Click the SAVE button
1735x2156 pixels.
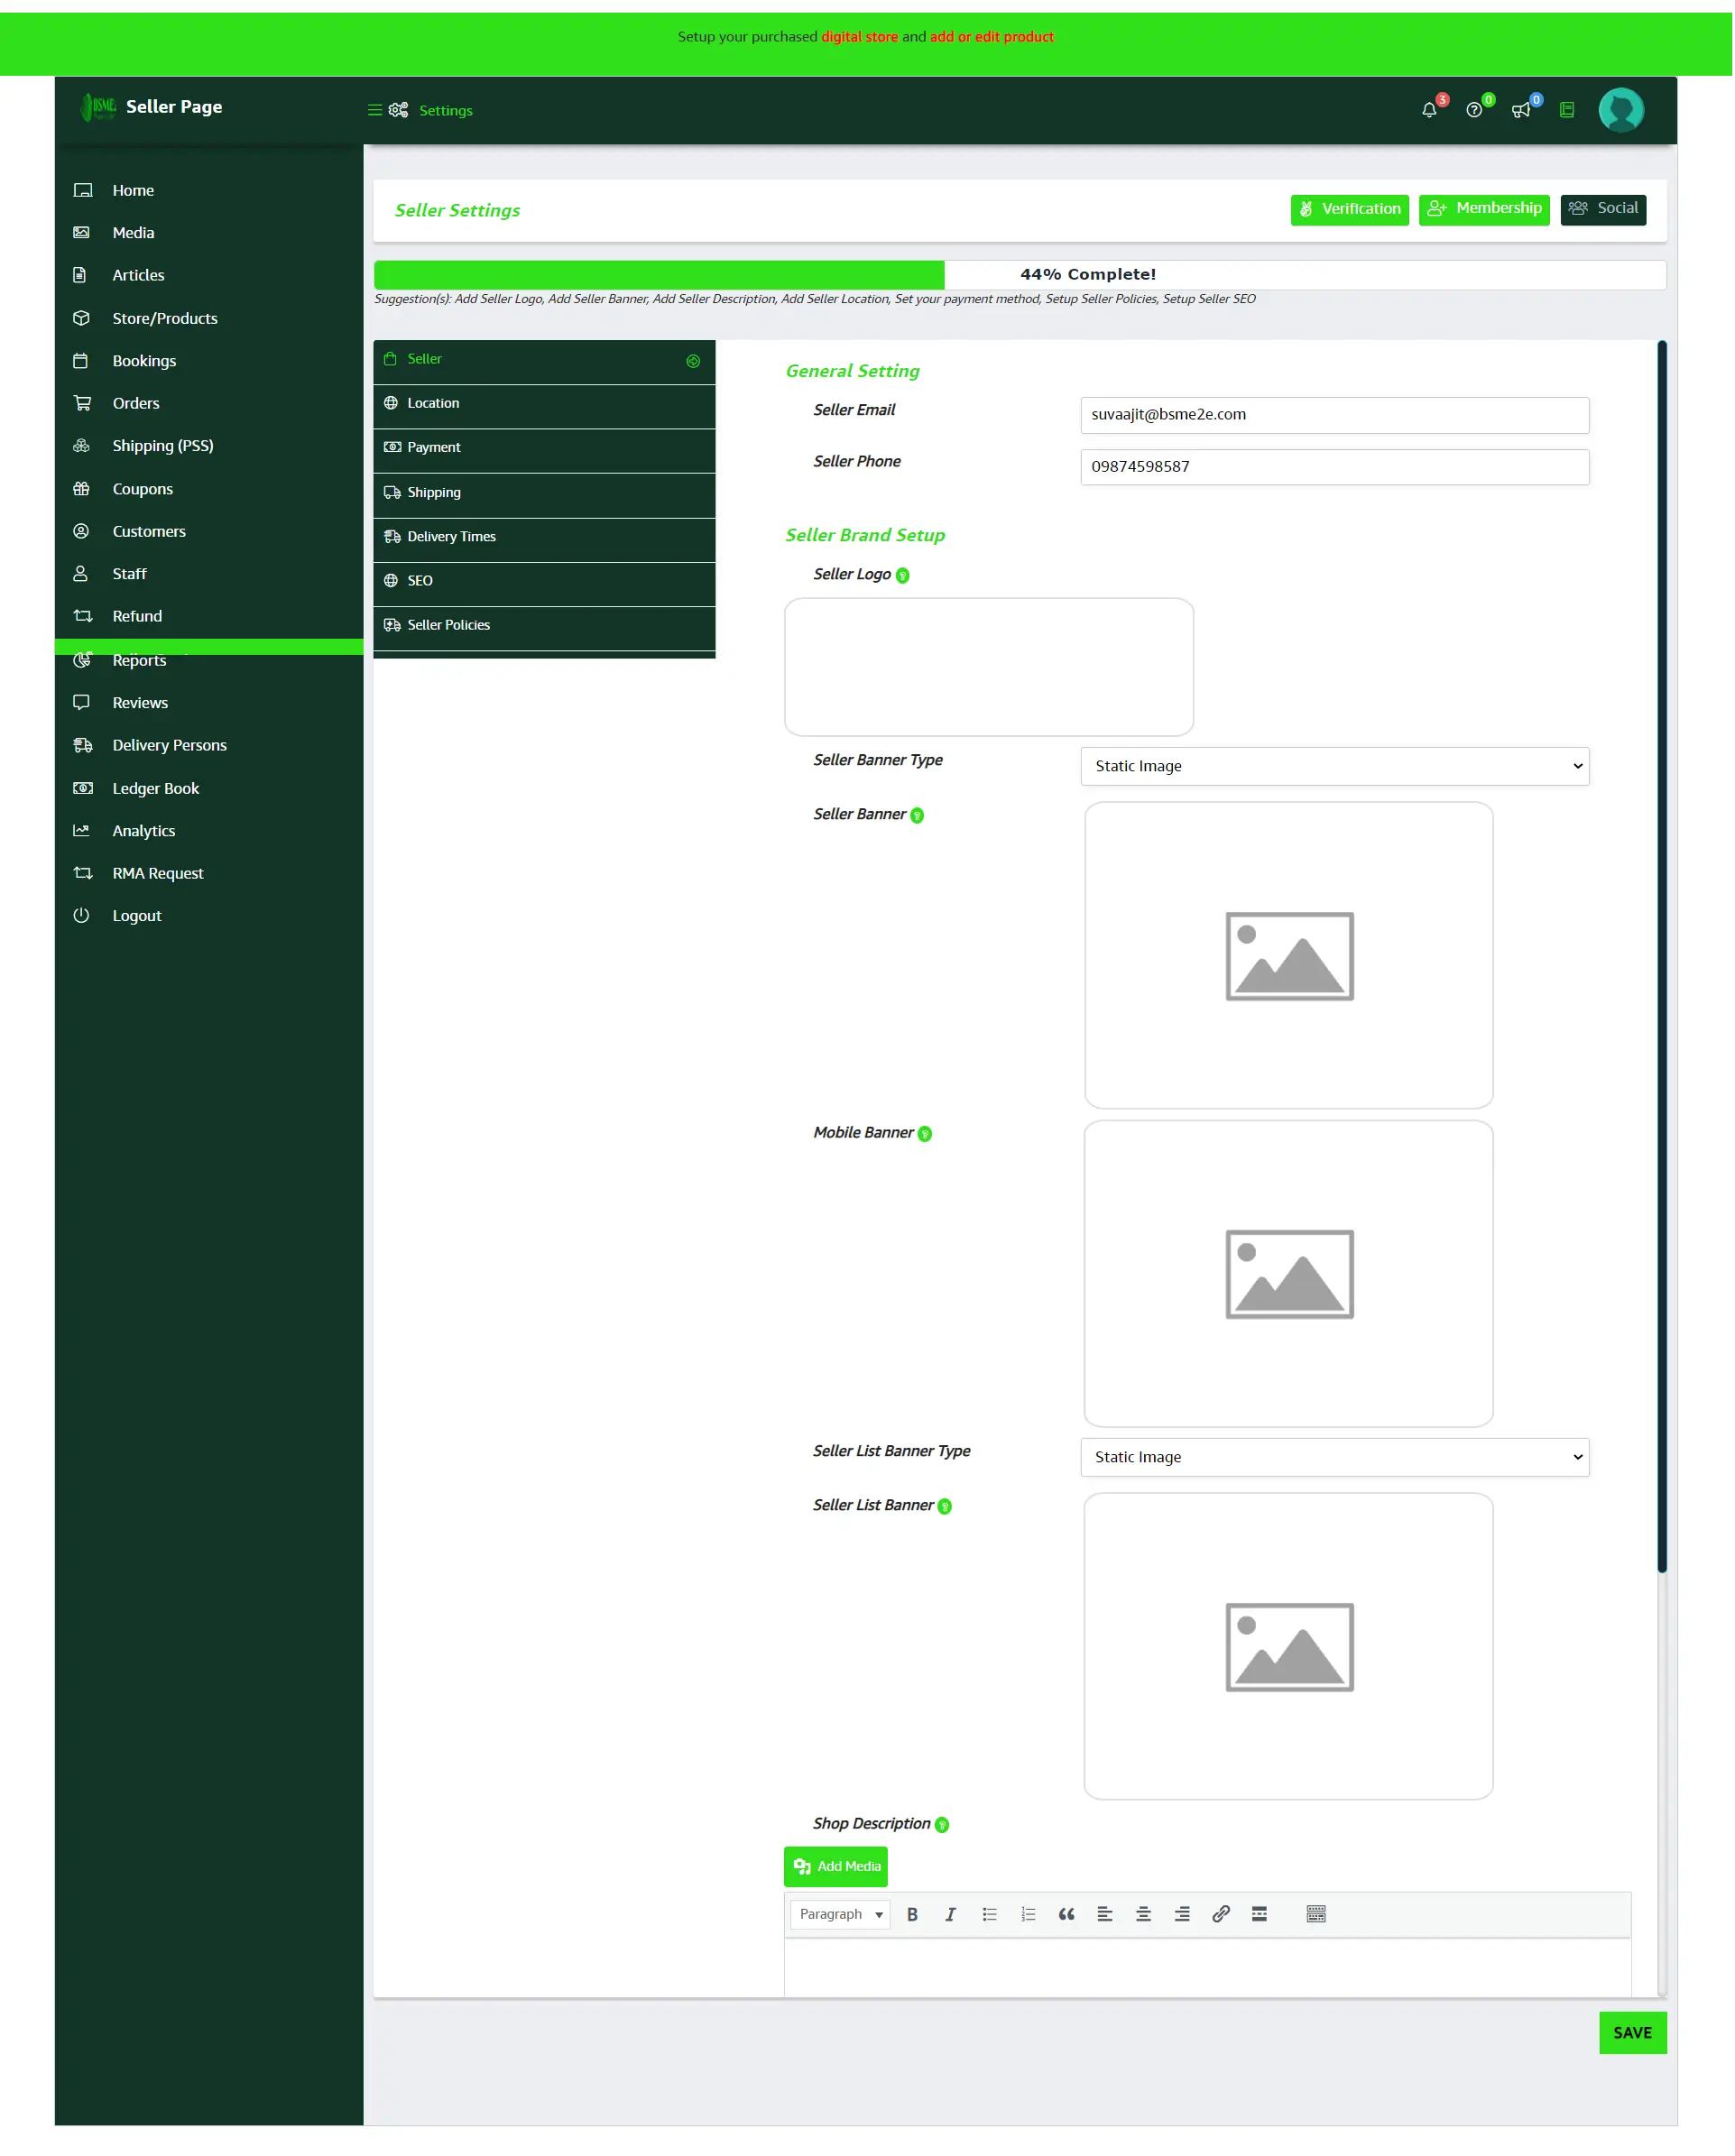[1631, 2033]
